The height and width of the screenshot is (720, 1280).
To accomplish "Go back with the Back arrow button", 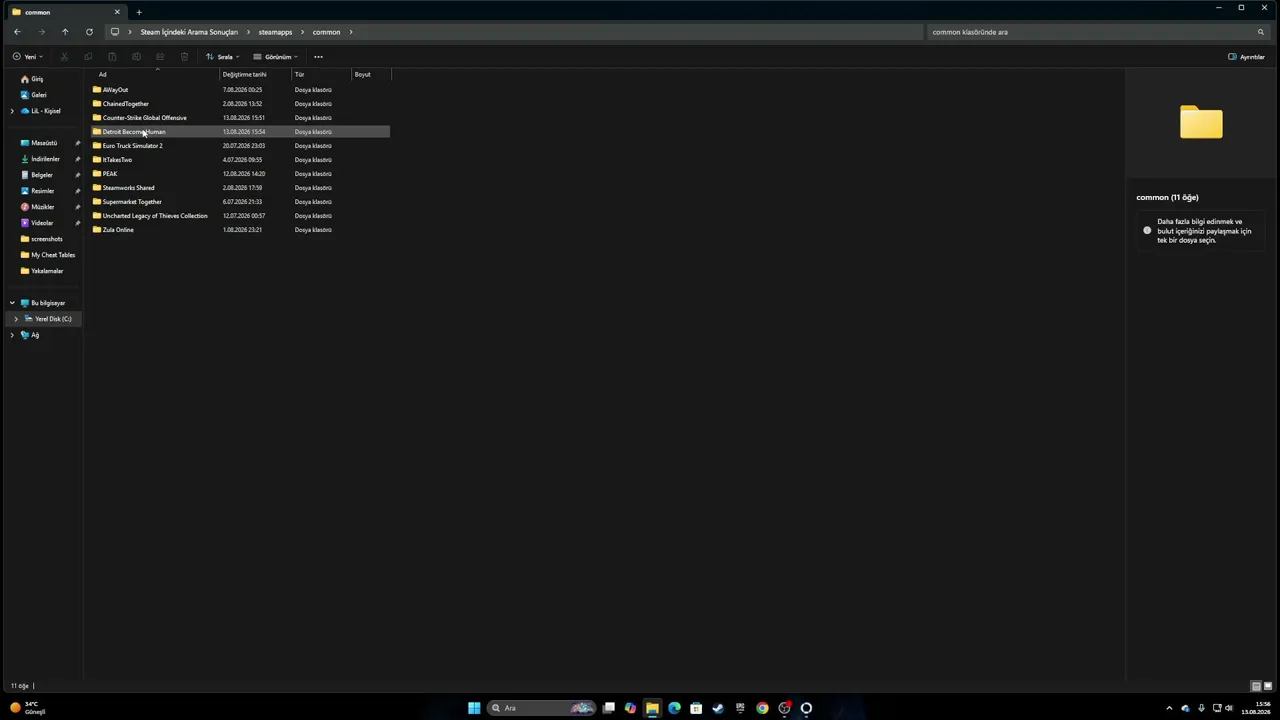I will point(17,32).
